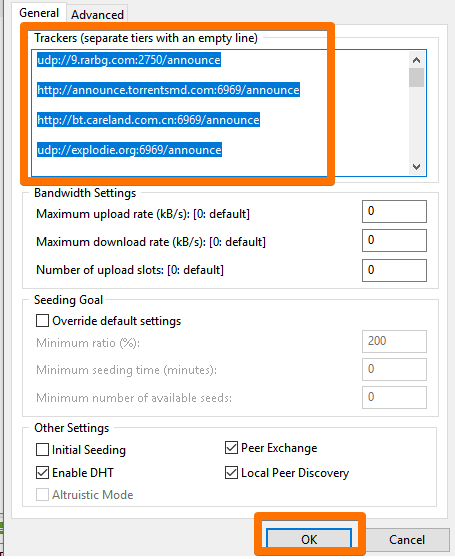The image size is (455, 559).
Task: Click the Minimum ratio field showing 200
Action: (394, 341)
